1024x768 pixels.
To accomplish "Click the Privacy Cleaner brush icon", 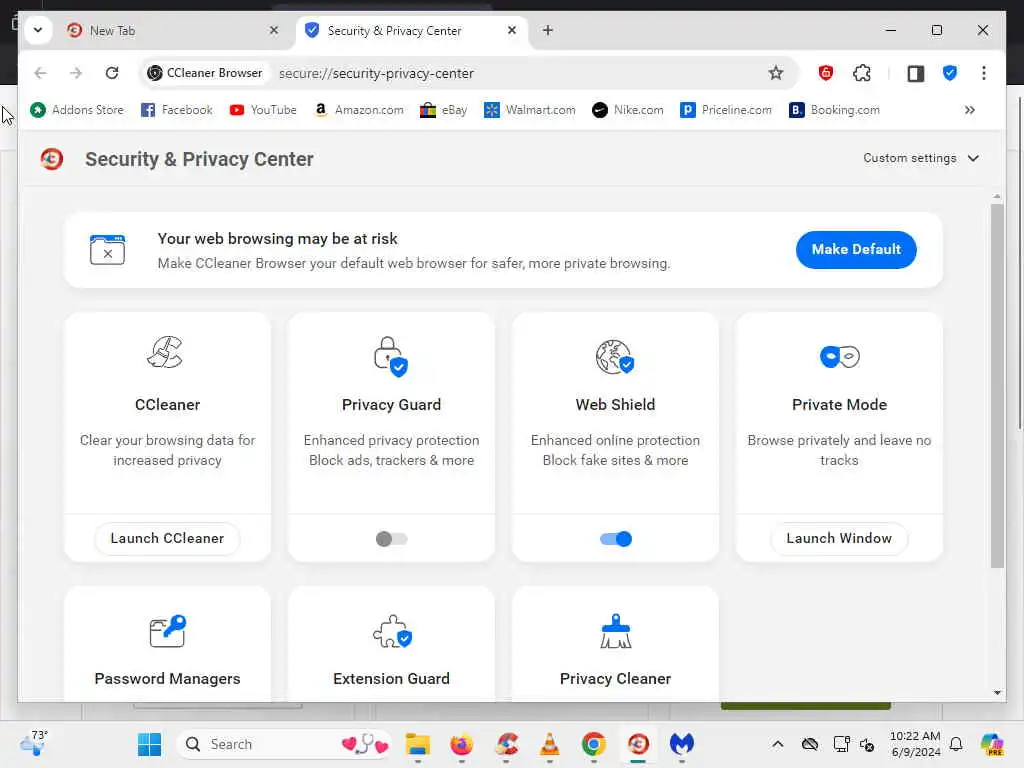I will coord(615,631).
